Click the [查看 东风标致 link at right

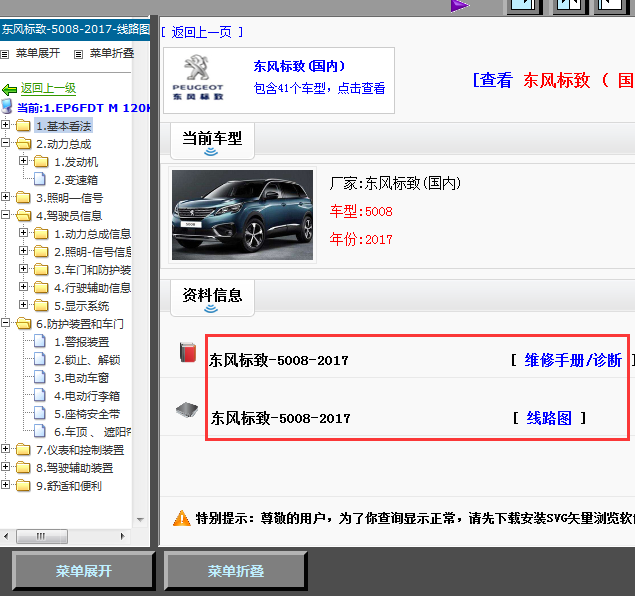click(x=552, y=80)
